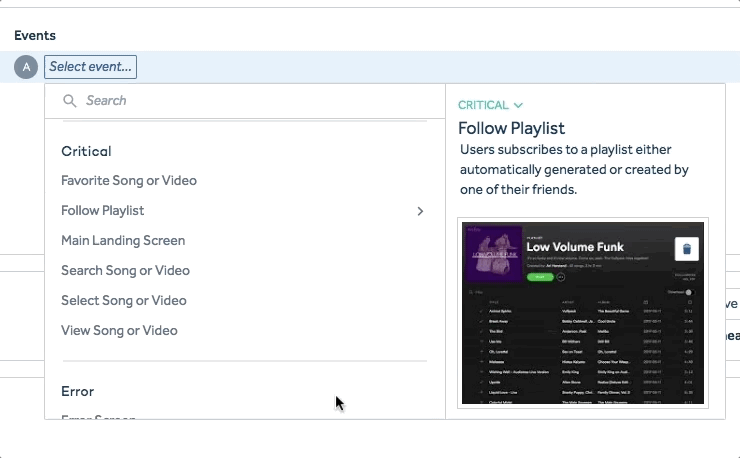This screenshot has height=458, width=740.
Task: Select the Follow Playlist event
Action: point(102,211)
